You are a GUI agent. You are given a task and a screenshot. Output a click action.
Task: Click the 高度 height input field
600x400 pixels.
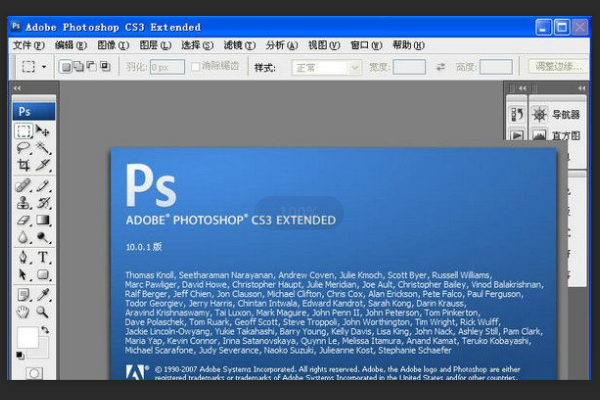pos(496,67)
